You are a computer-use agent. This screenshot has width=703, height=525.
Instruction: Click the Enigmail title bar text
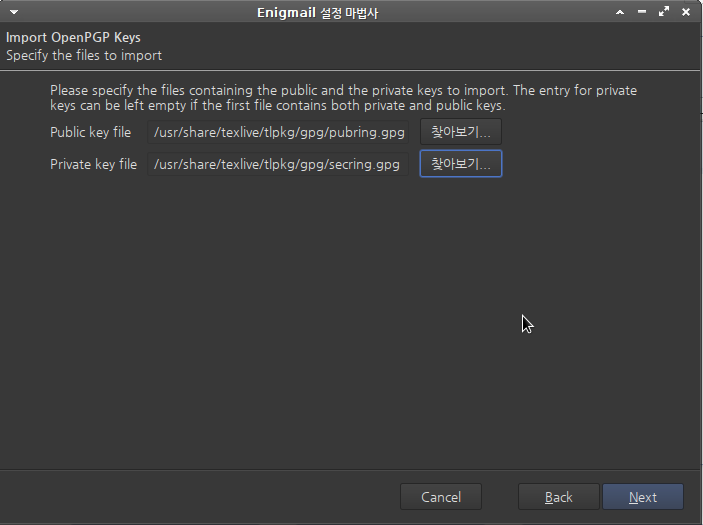coord(317,13)
